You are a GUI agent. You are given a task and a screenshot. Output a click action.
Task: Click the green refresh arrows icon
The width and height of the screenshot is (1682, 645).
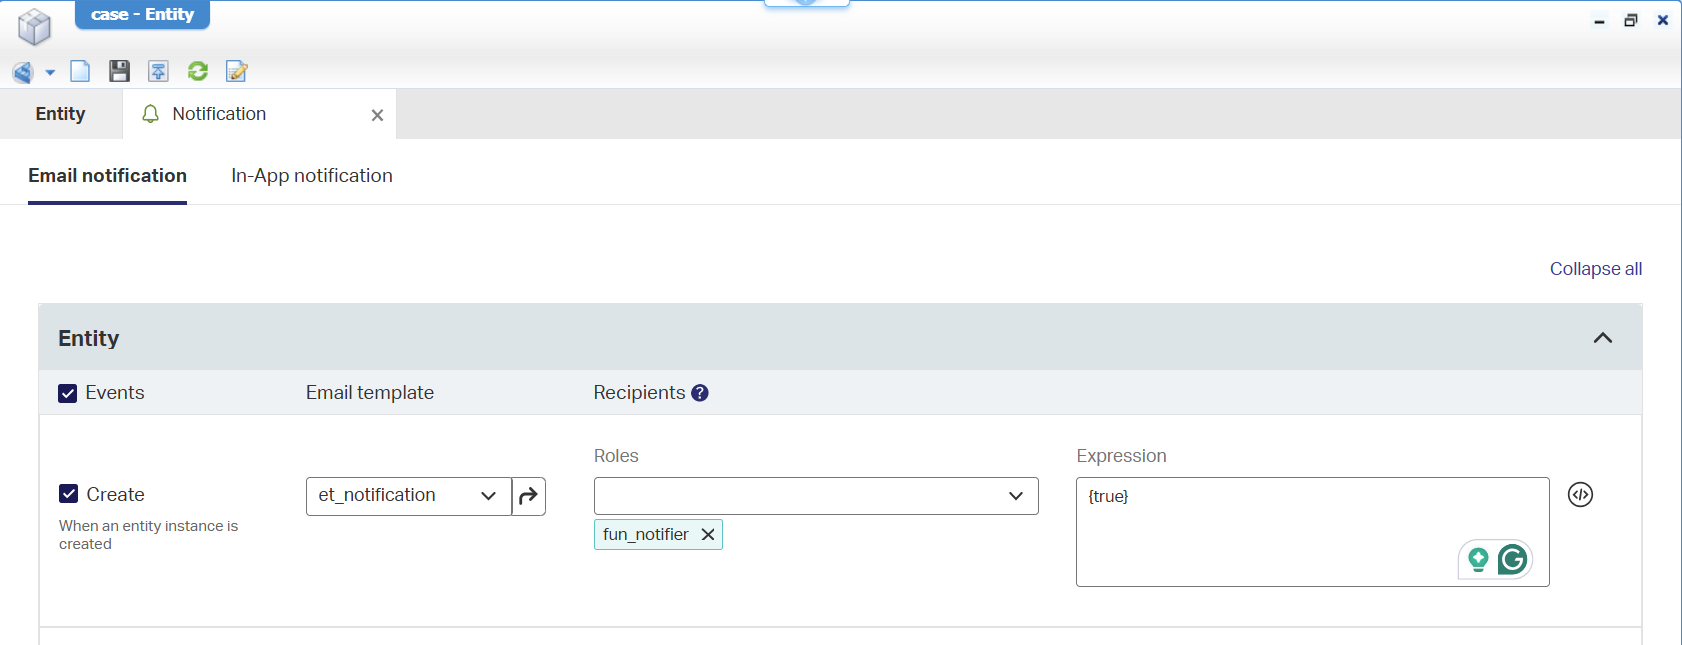198,71
